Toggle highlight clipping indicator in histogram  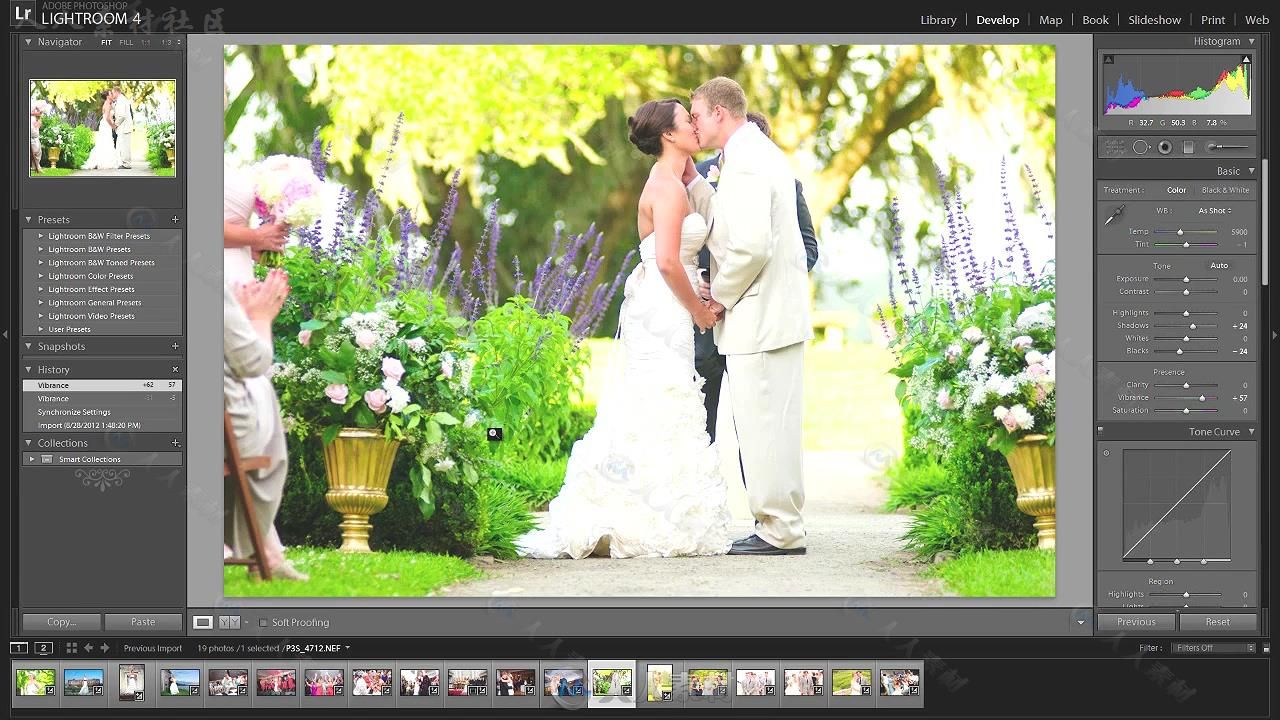pyautogui.click(x=1246, y=60)
